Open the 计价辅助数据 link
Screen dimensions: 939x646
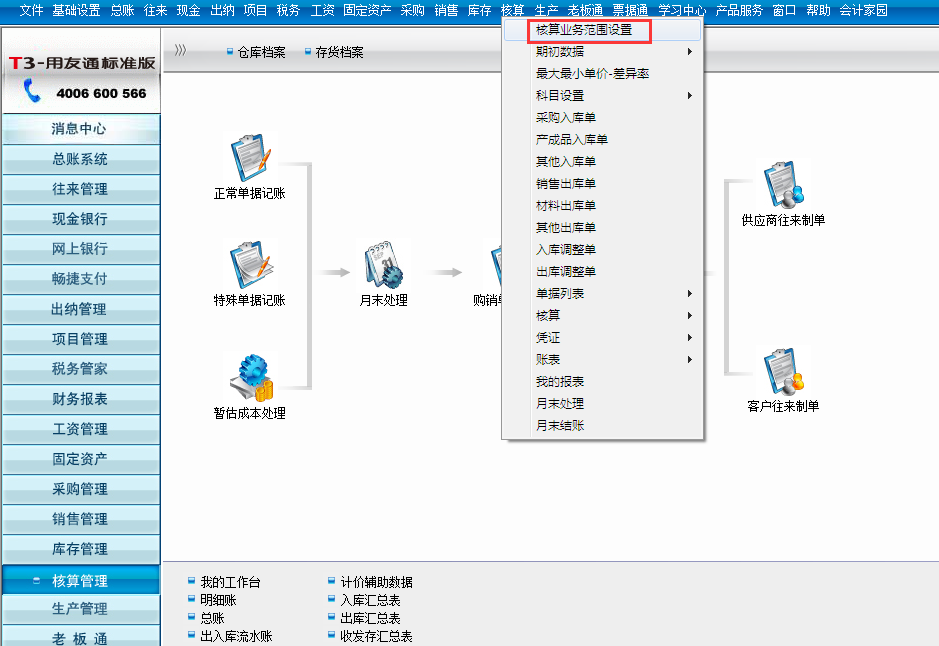pyautogui.click(x=376, y=582)
